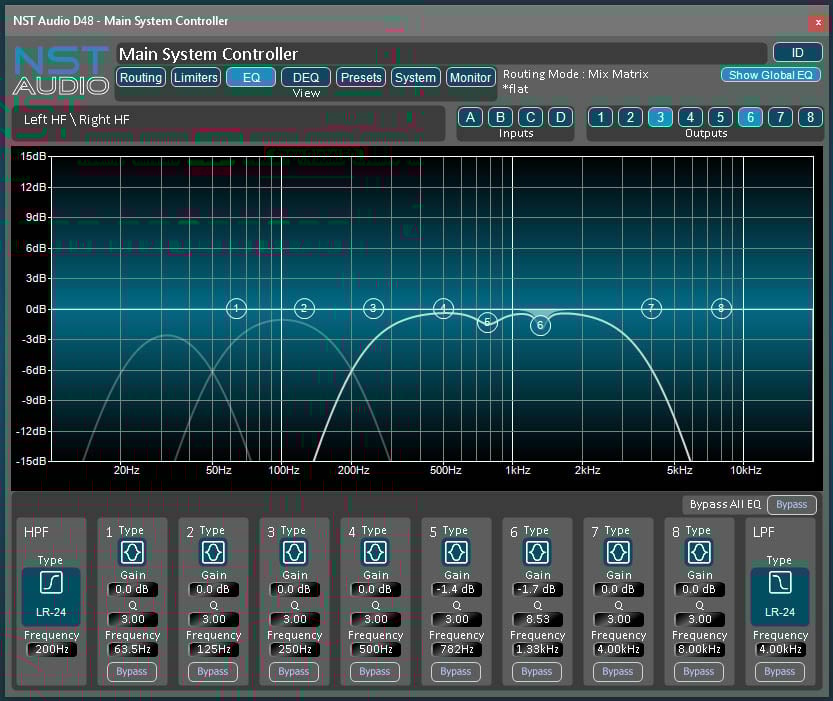Bypass EQ band 5
Viewport: 833px width, 701px height.
[456, 672]
